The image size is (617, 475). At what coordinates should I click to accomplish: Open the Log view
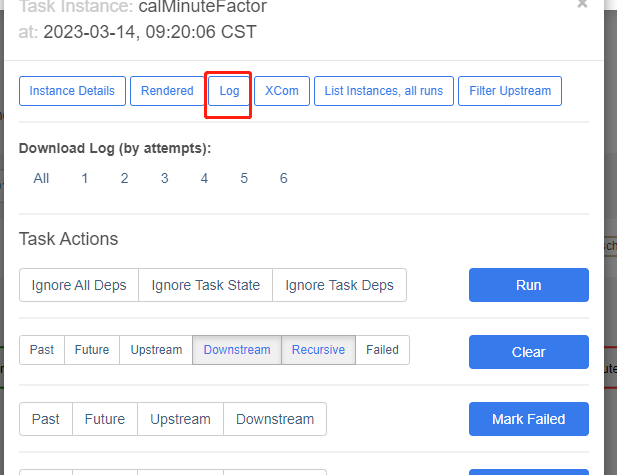click(x=229, y=91)
